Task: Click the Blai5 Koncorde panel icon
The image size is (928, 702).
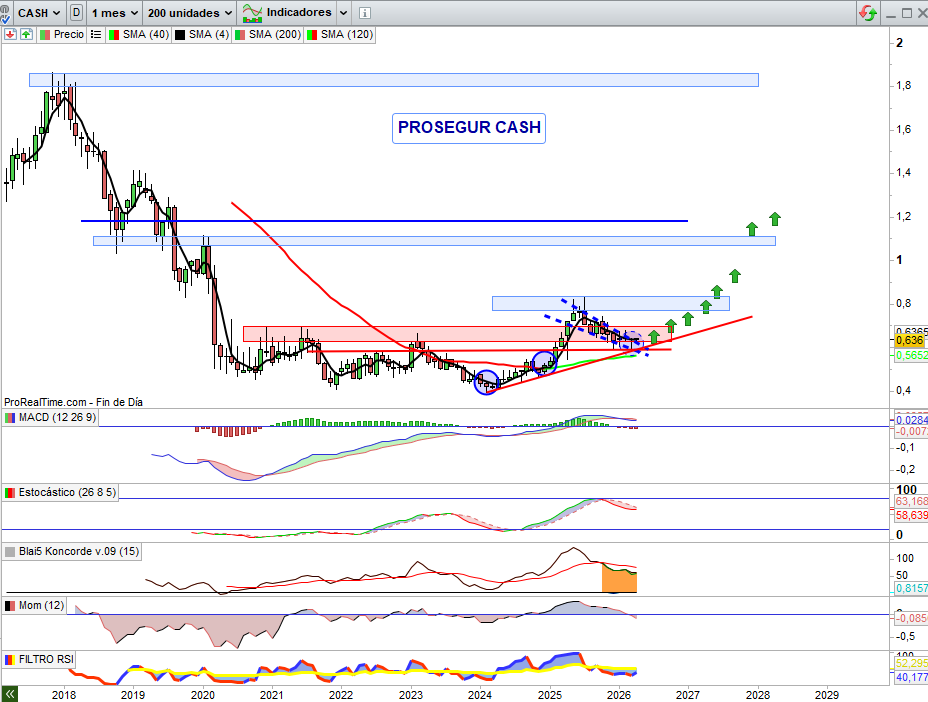Action: tap(10, 552)
